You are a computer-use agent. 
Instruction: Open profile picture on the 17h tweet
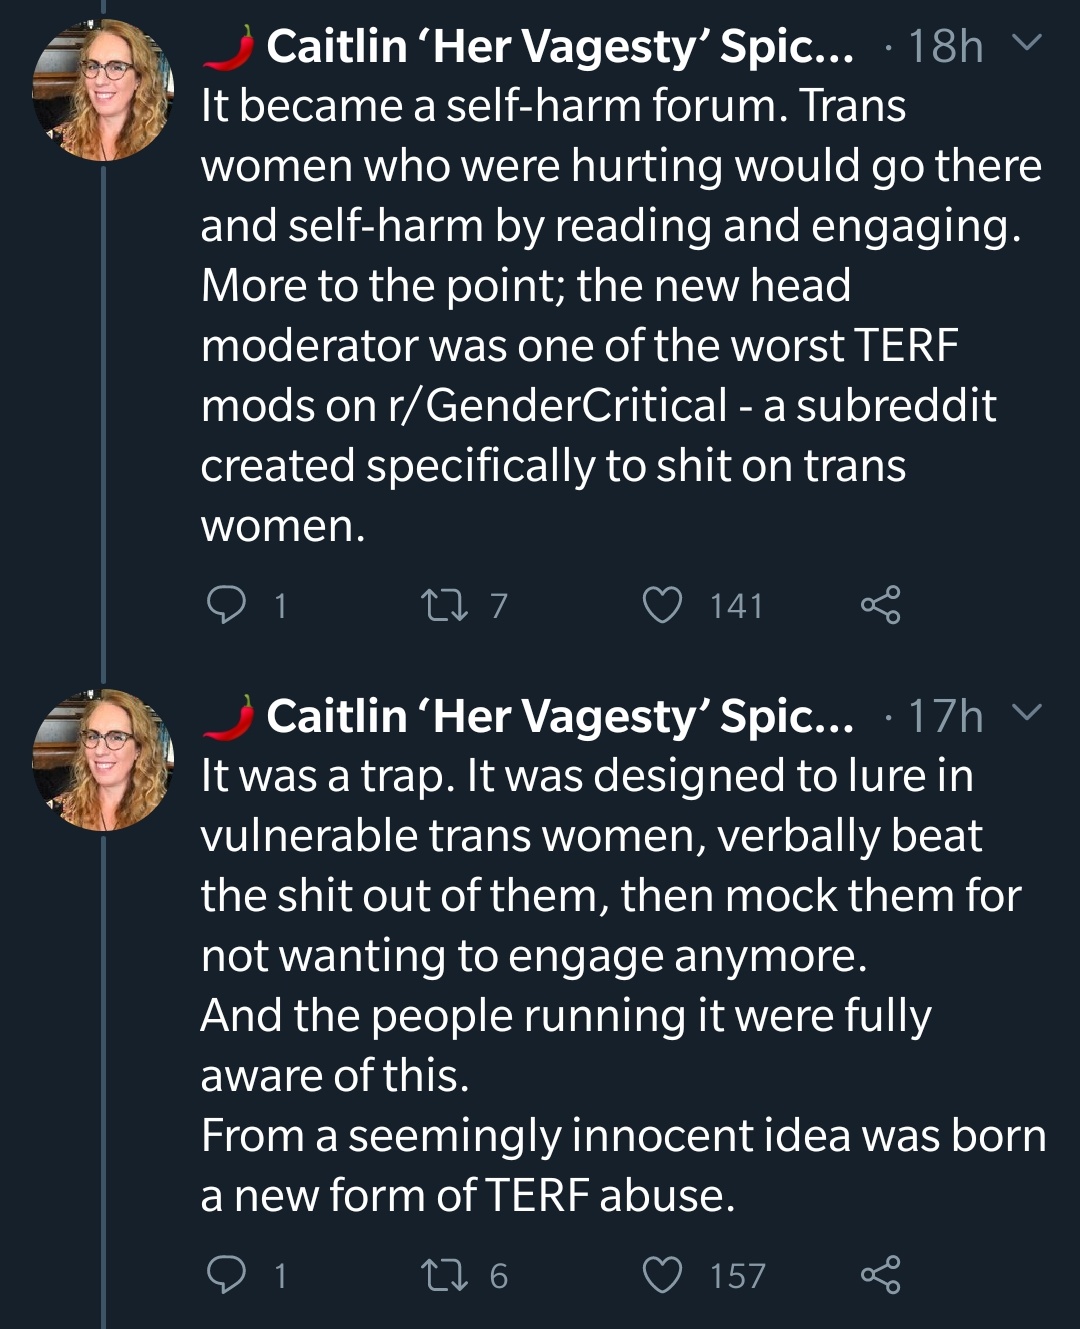pyautogui.click(x=103, y=760)
